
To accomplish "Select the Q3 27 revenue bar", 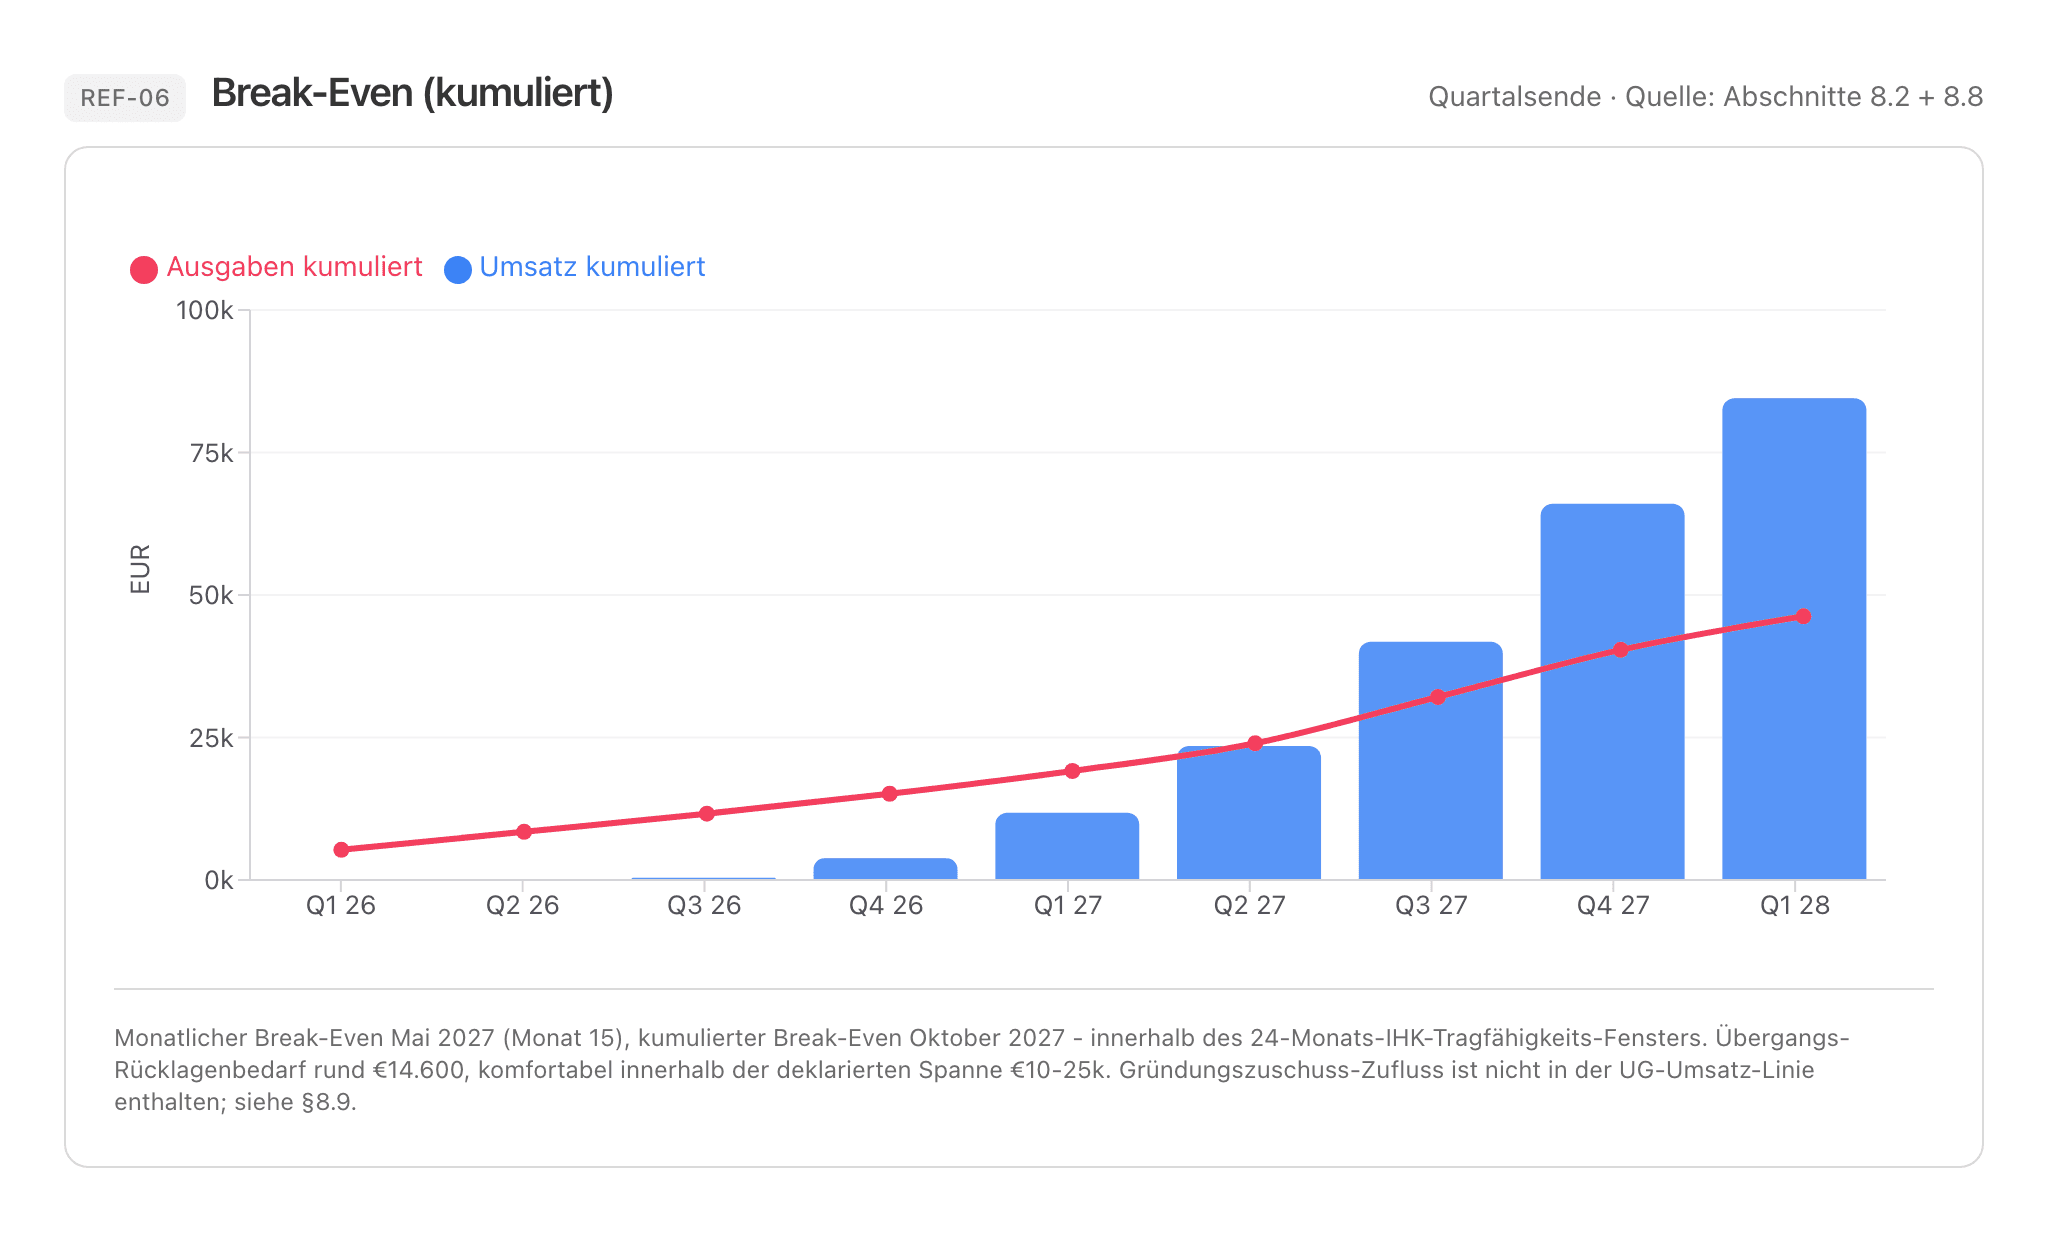I will [1430, 761].
